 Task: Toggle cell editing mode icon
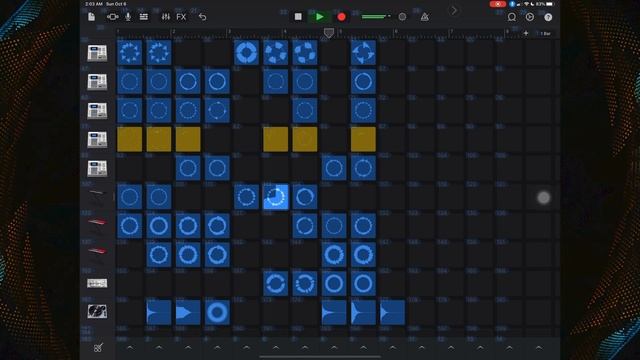click(98, 348)
